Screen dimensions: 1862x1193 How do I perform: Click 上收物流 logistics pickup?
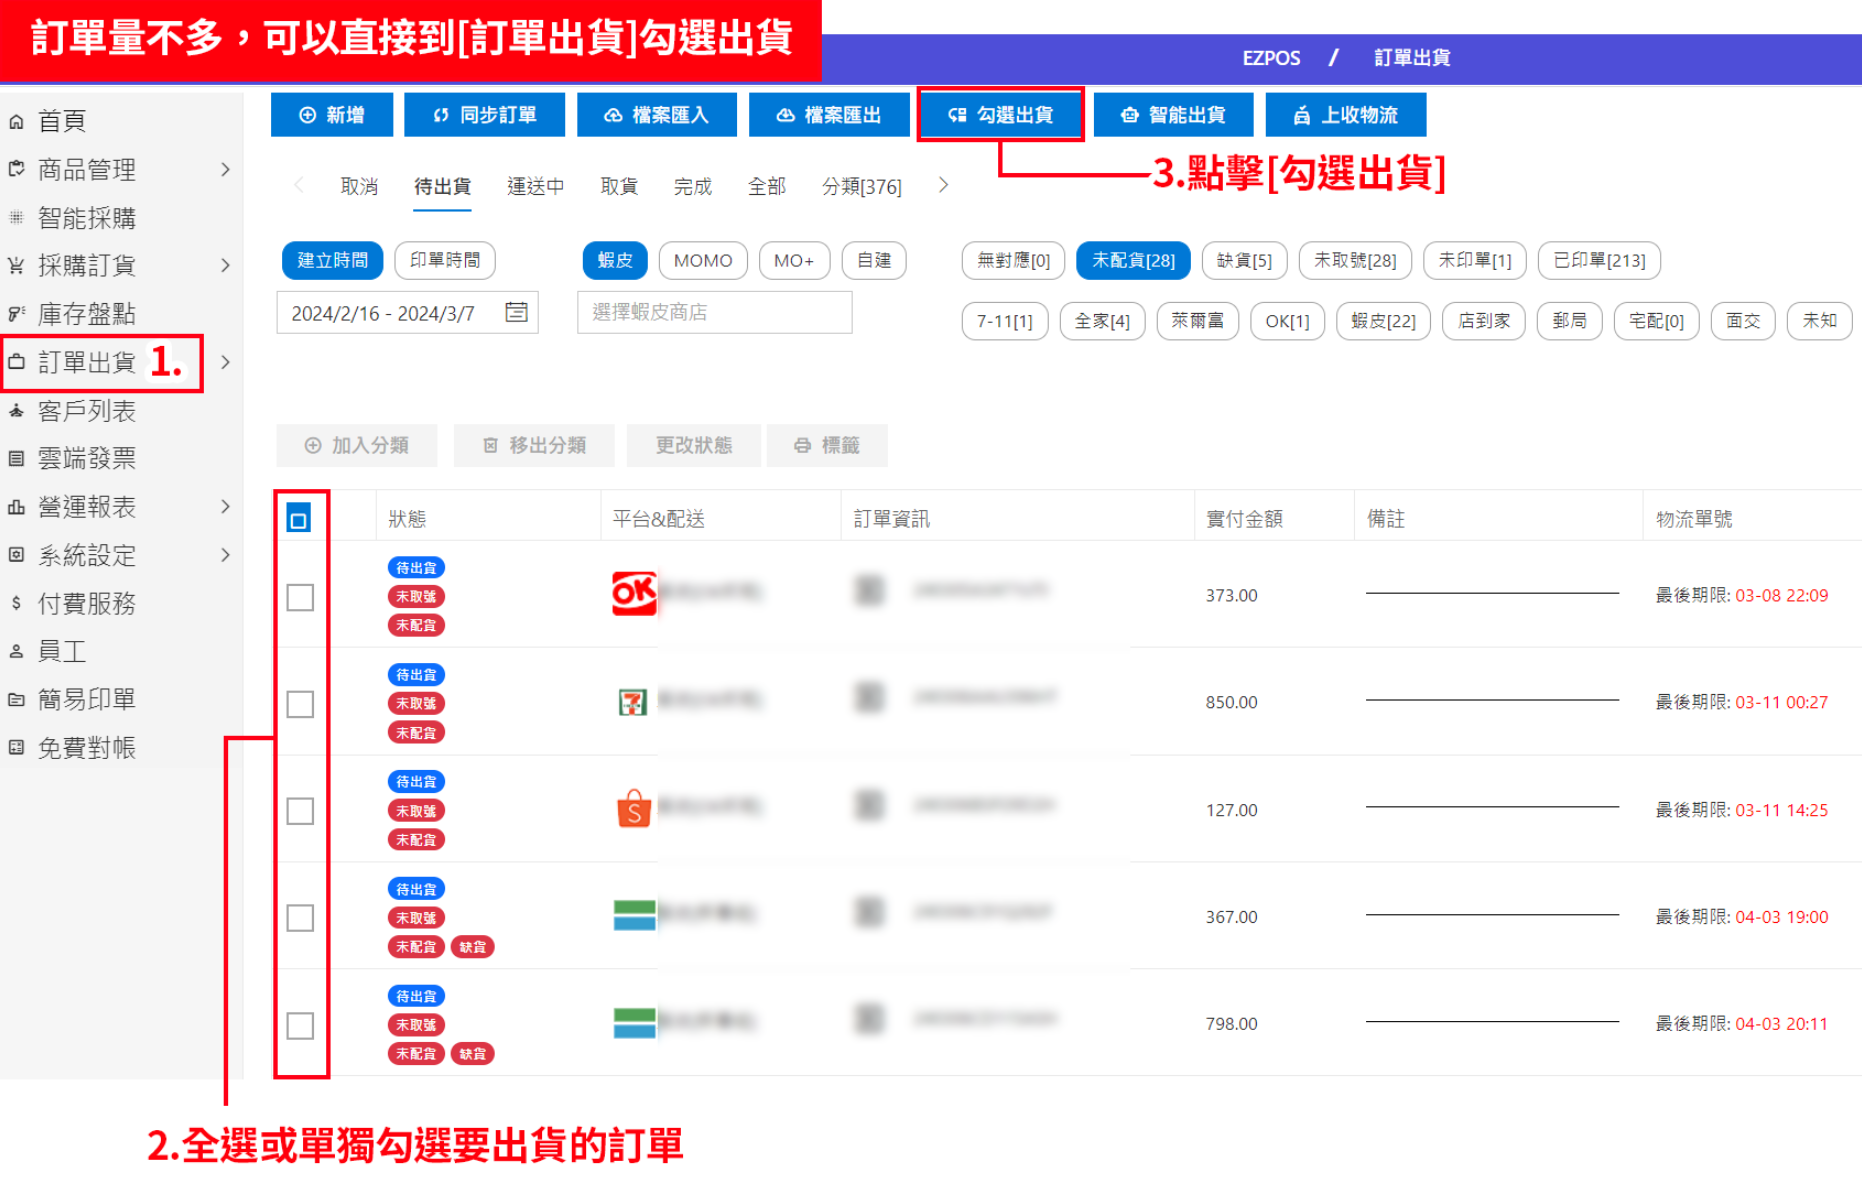pos(1346,115)
